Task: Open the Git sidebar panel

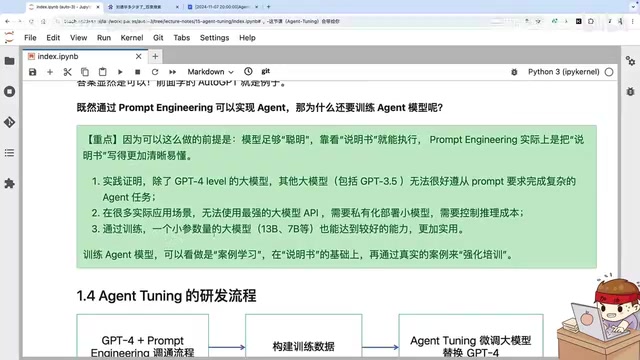Action: coord(9,122)
